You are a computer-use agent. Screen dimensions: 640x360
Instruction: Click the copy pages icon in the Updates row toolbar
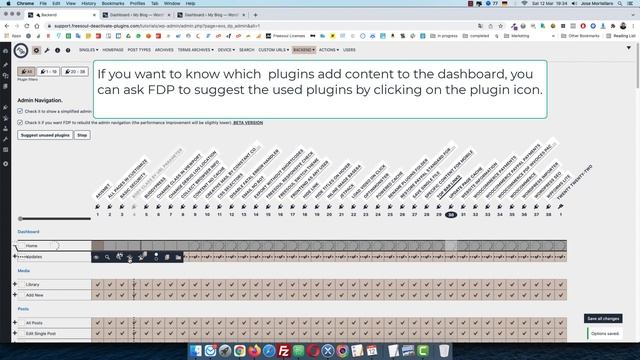pos(167,257)
